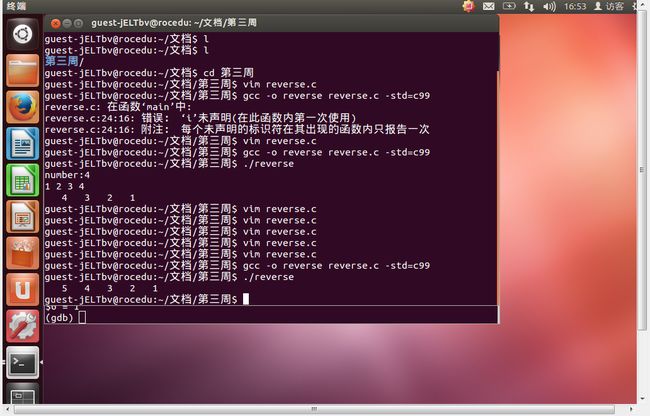Open the 访客 user menu
650x416 pixels.
(609, 6)
